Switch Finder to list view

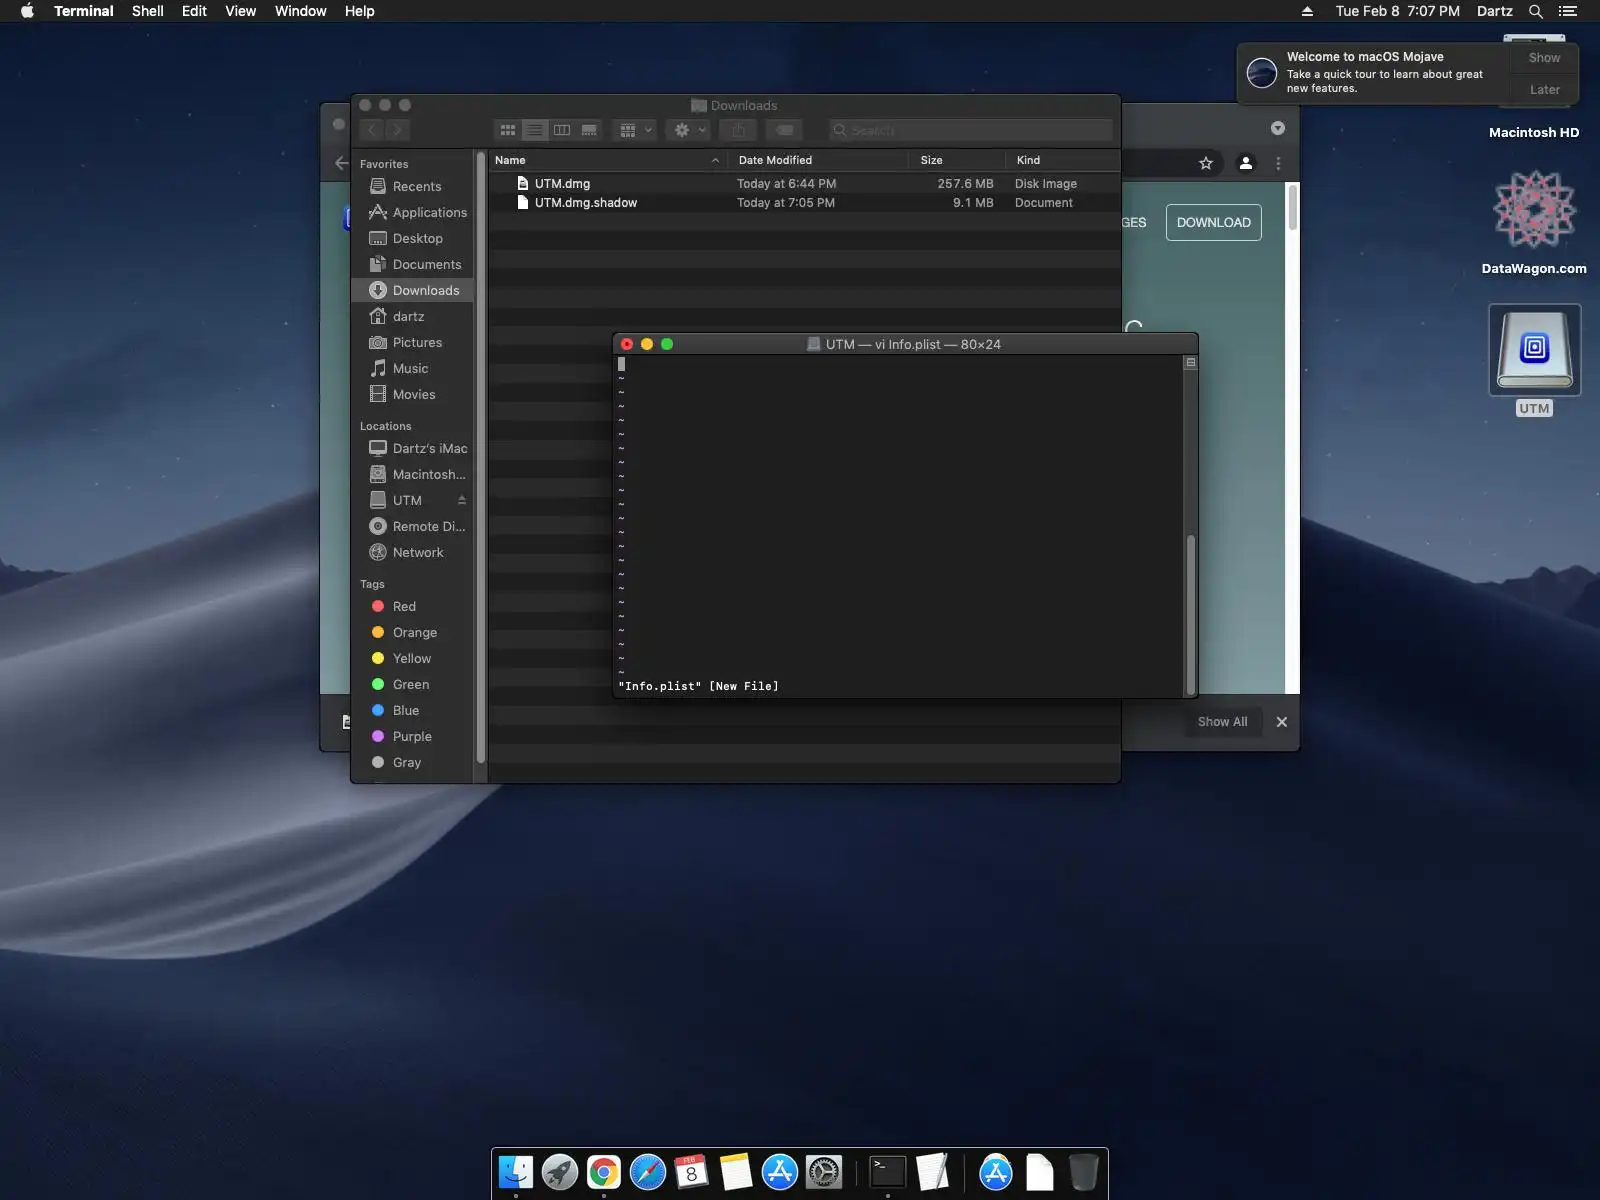[x=535, y=130]
